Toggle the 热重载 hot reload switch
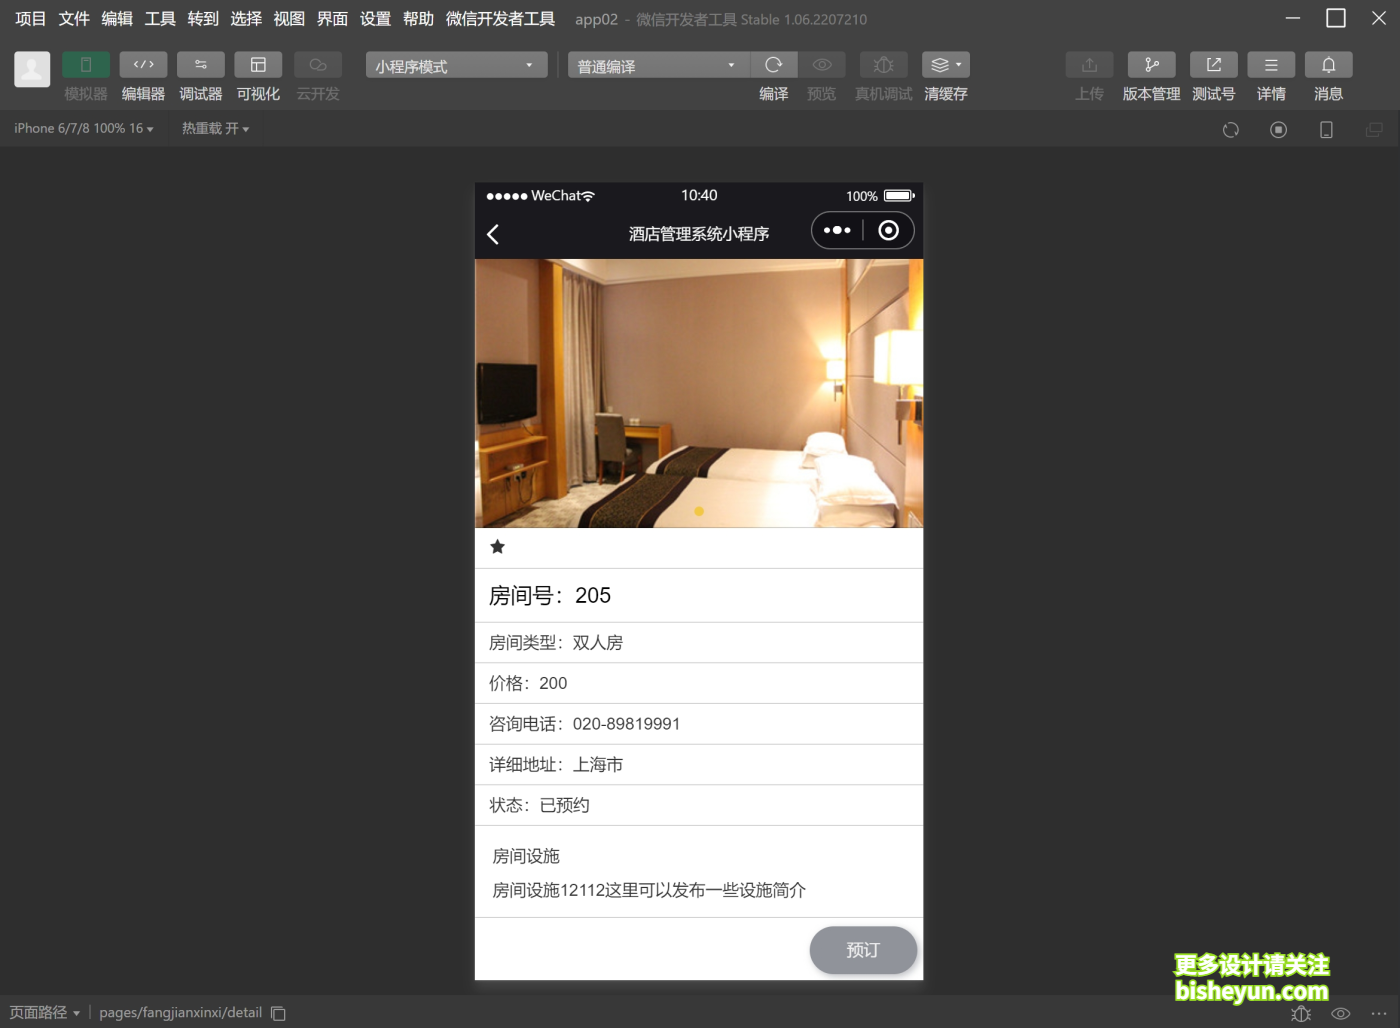Screen dimensions: 1400x1028 (213, 128)
